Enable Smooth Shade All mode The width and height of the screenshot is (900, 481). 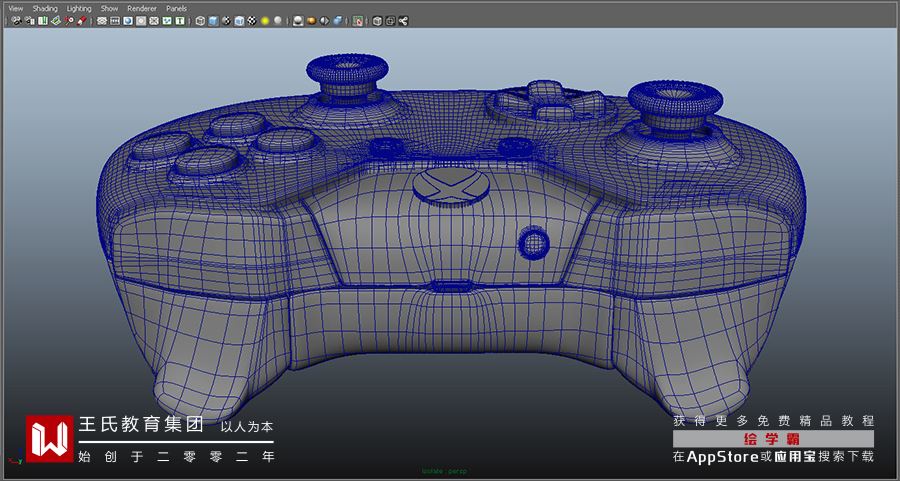214,21
